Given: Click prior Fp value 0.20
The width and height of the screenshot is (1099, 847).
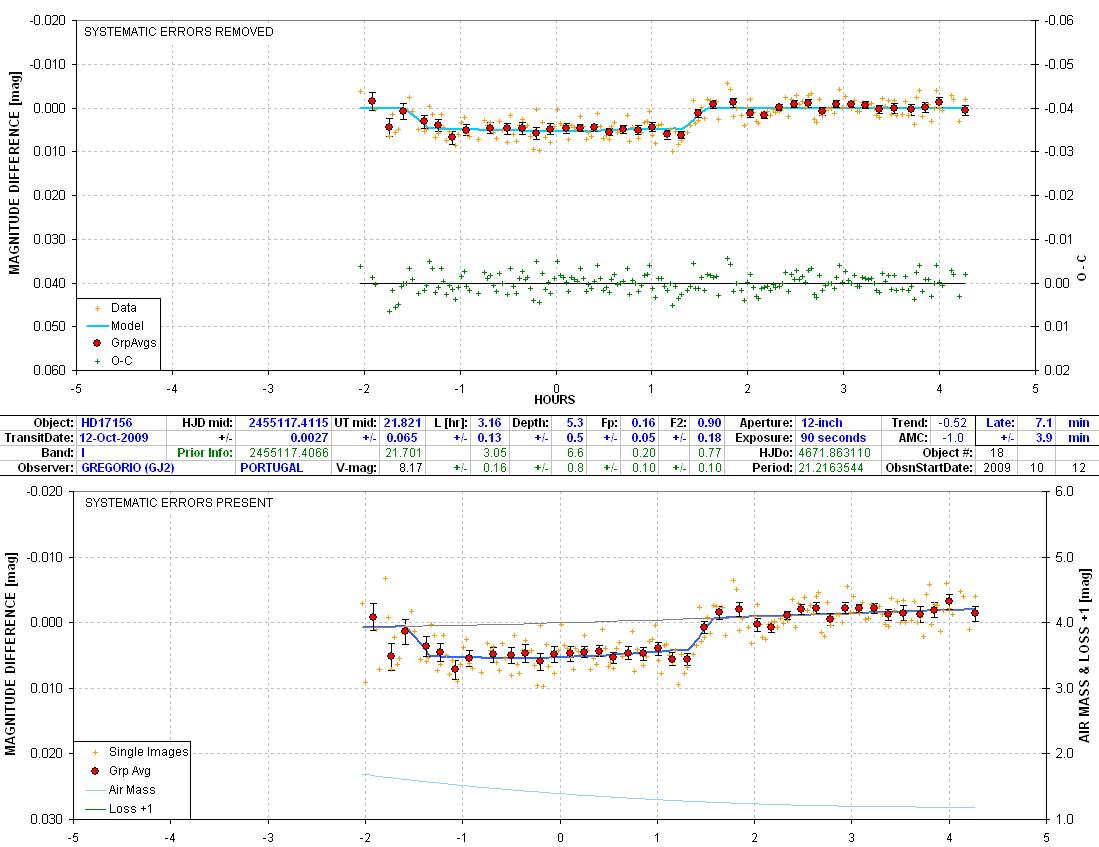Looking at the screenshot, I should click(643, 453).
